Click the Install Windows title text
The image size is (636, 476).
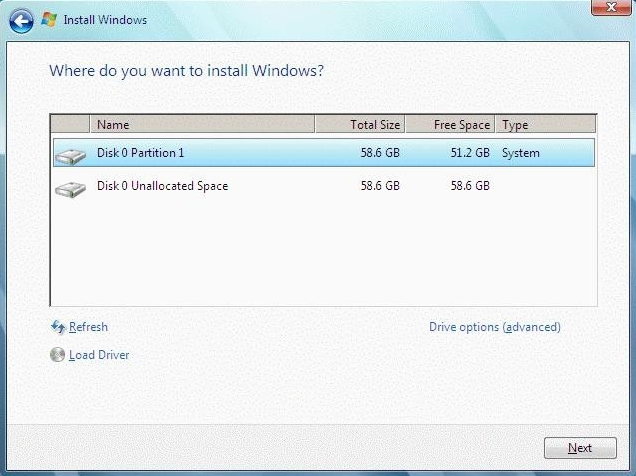click(105, 20)
